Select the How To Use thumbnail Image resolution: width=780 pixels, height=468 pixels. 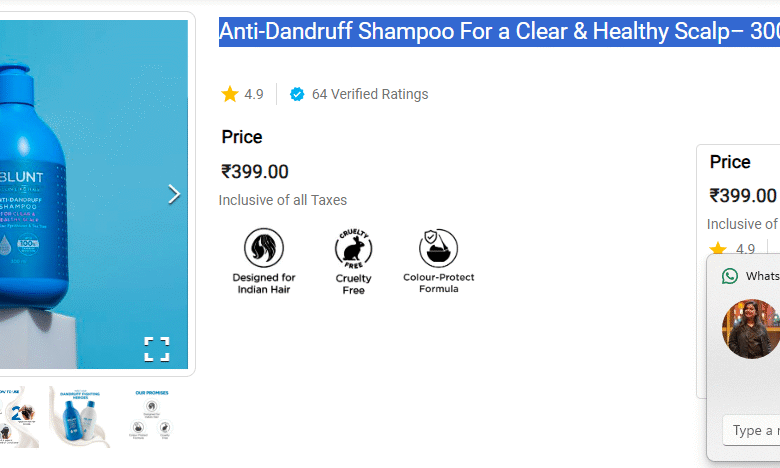click(x=18, y=415)
